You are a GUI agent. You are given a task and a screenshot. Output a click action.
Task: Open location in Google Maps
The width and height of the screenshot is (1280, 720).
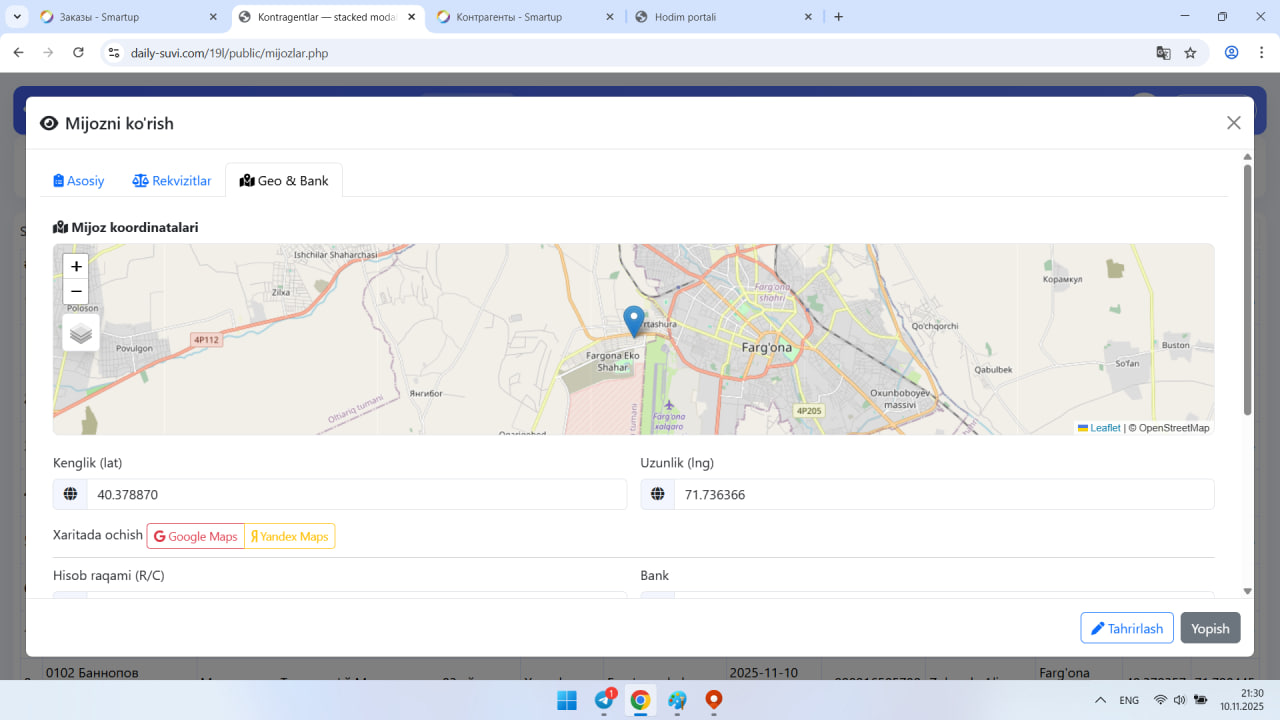coord(196,537)
